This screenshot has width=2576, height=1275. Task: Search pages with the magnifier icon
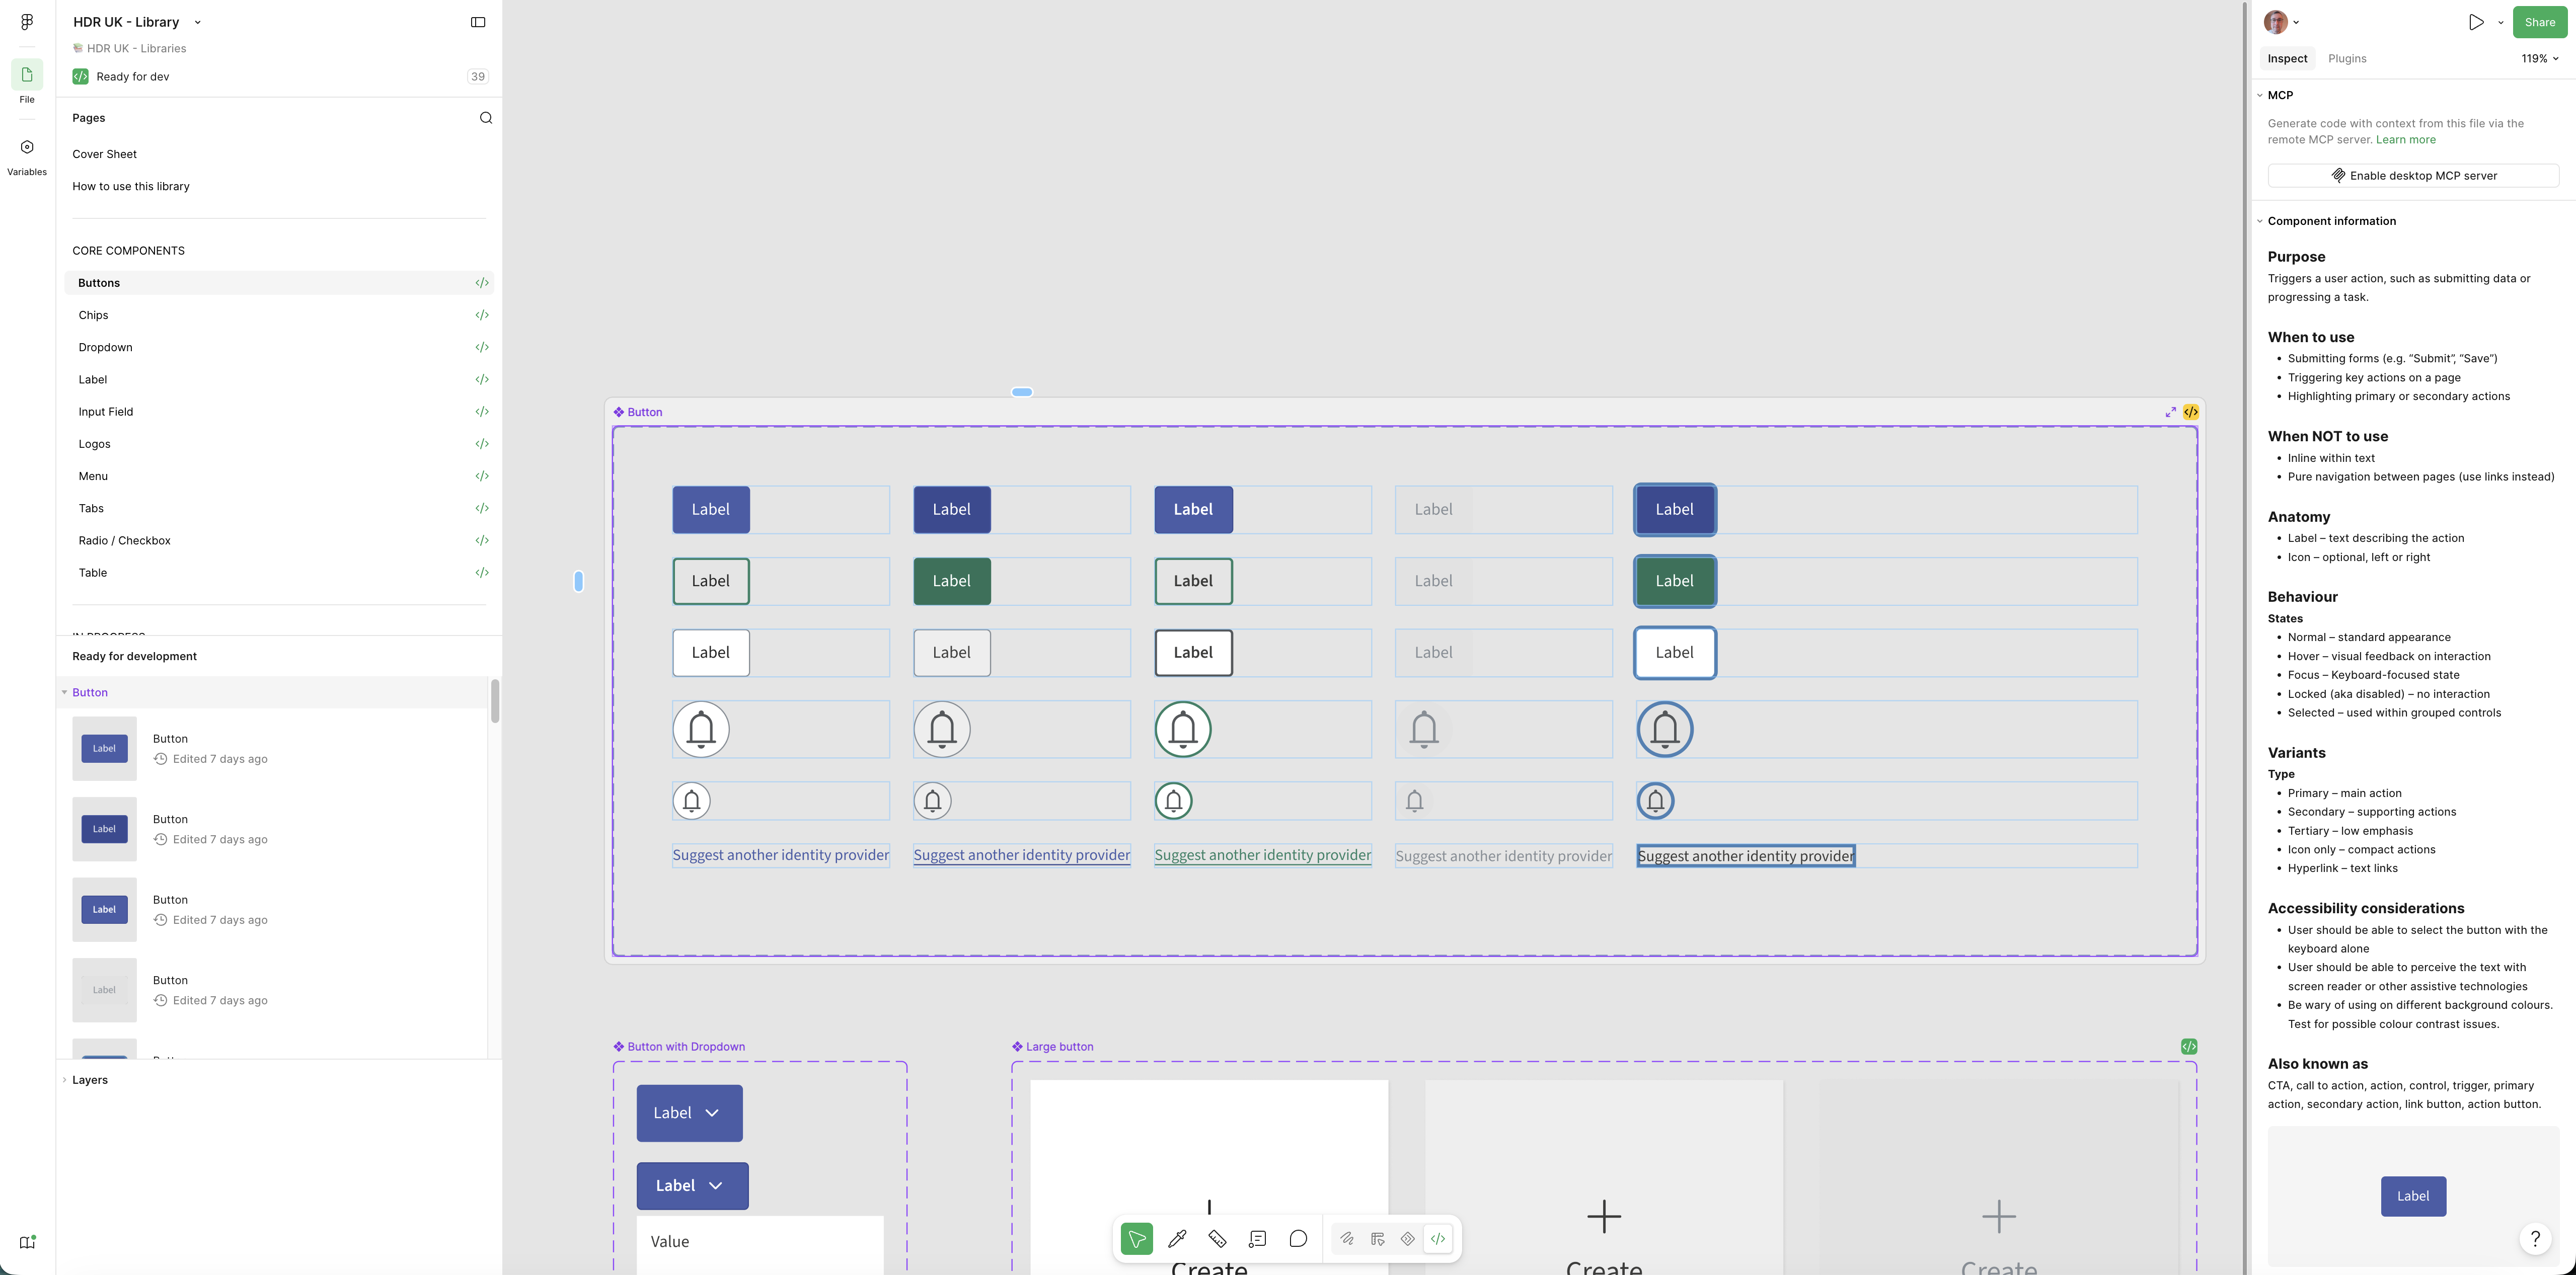pyautogui.click(x=486, y=118)
